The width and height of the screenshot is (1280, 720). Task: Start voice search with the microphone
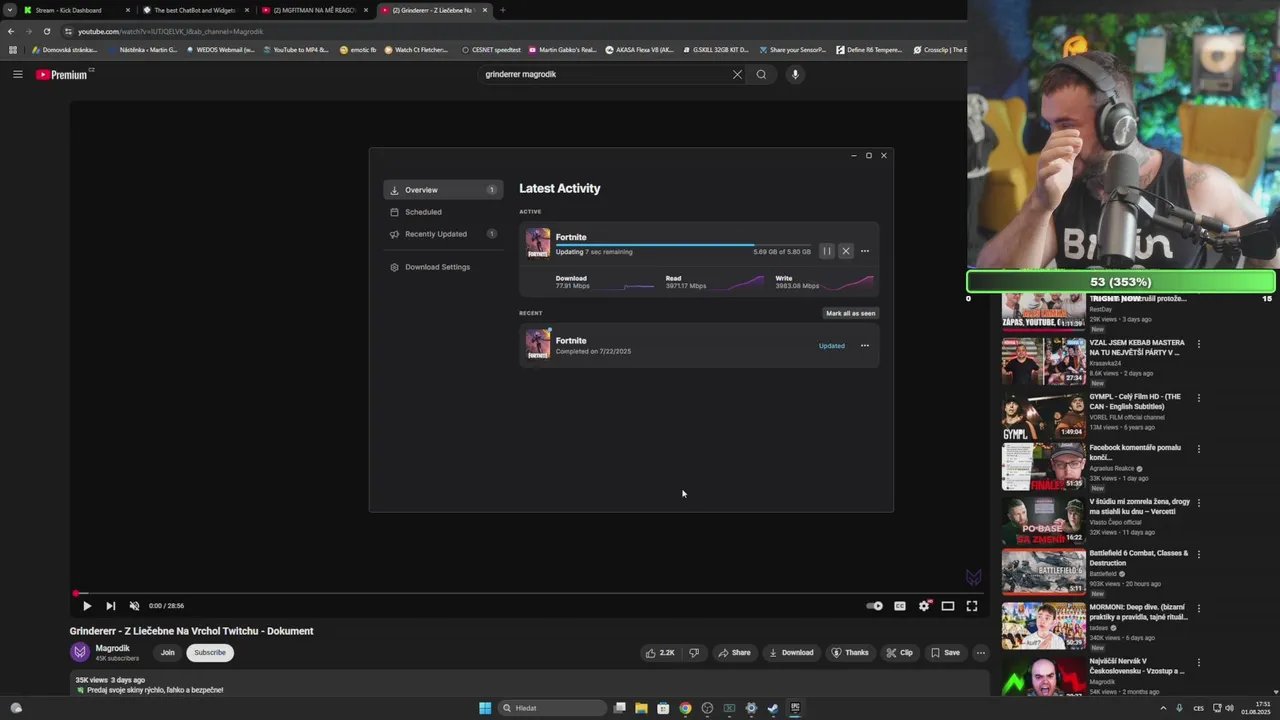tap(795, 74)
